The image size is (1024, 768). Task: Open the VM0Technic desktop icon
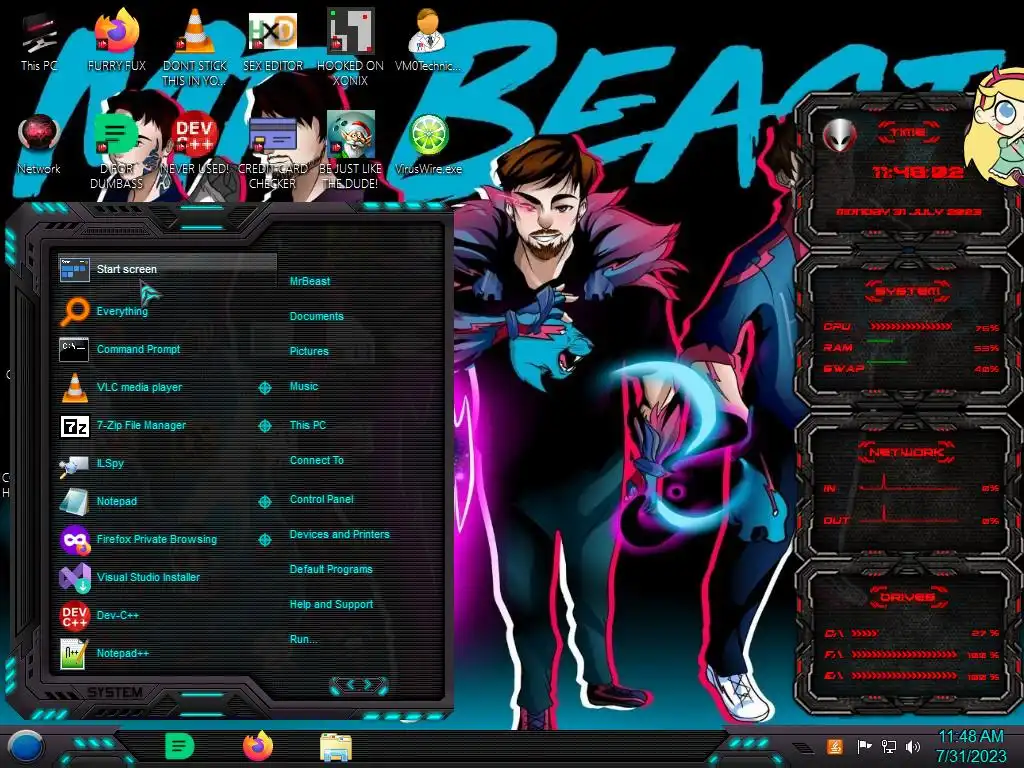428,40
